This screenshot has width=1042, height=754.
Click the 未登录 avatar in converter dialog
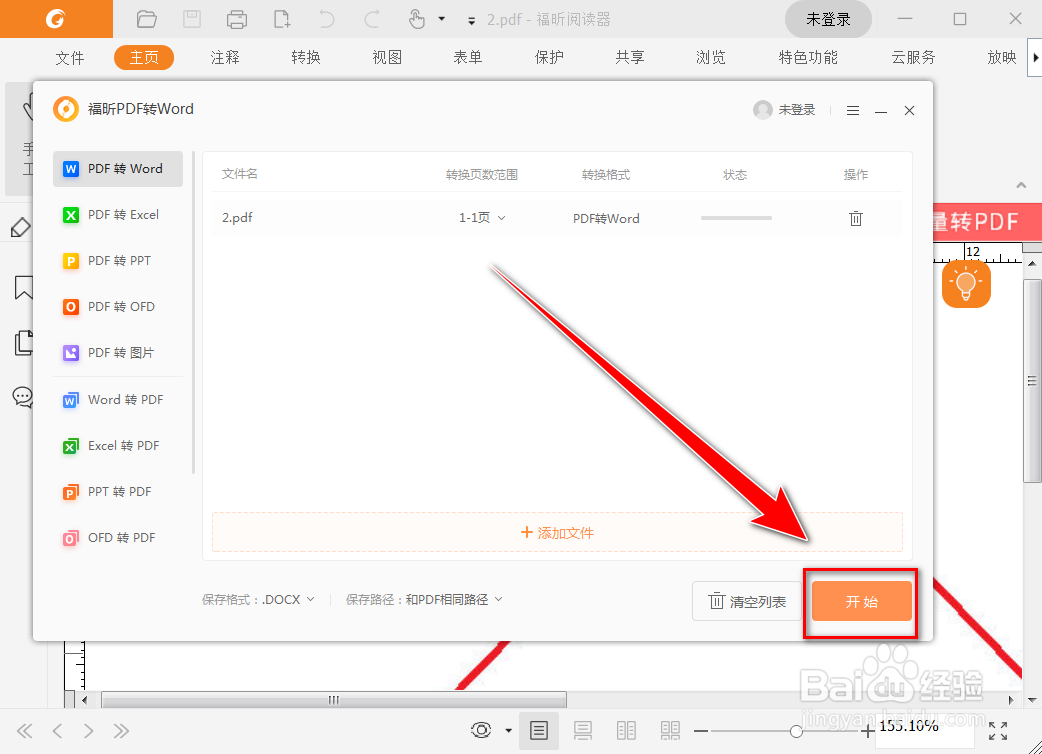coord(763,110)
